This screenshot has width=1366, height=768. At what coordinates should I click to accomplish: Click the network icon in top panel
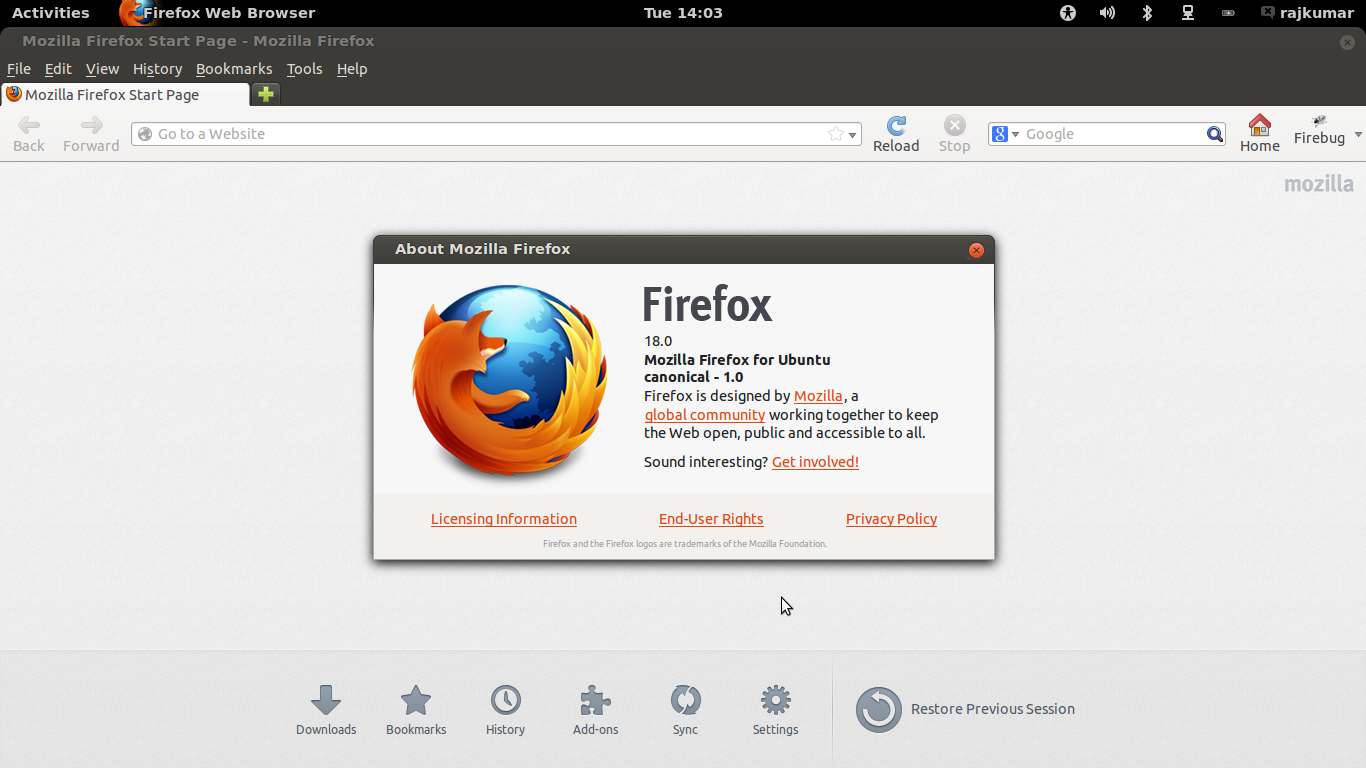[1187, 13]
